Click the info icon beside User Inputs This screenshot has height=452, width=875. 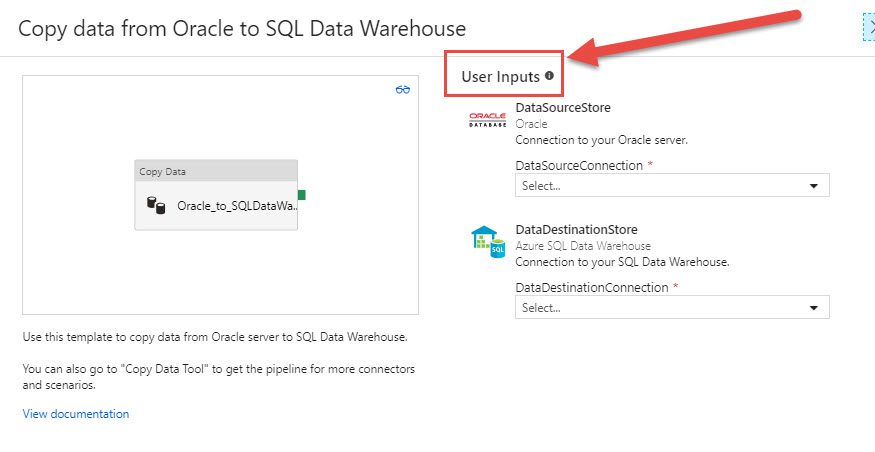tap(549, 76)
